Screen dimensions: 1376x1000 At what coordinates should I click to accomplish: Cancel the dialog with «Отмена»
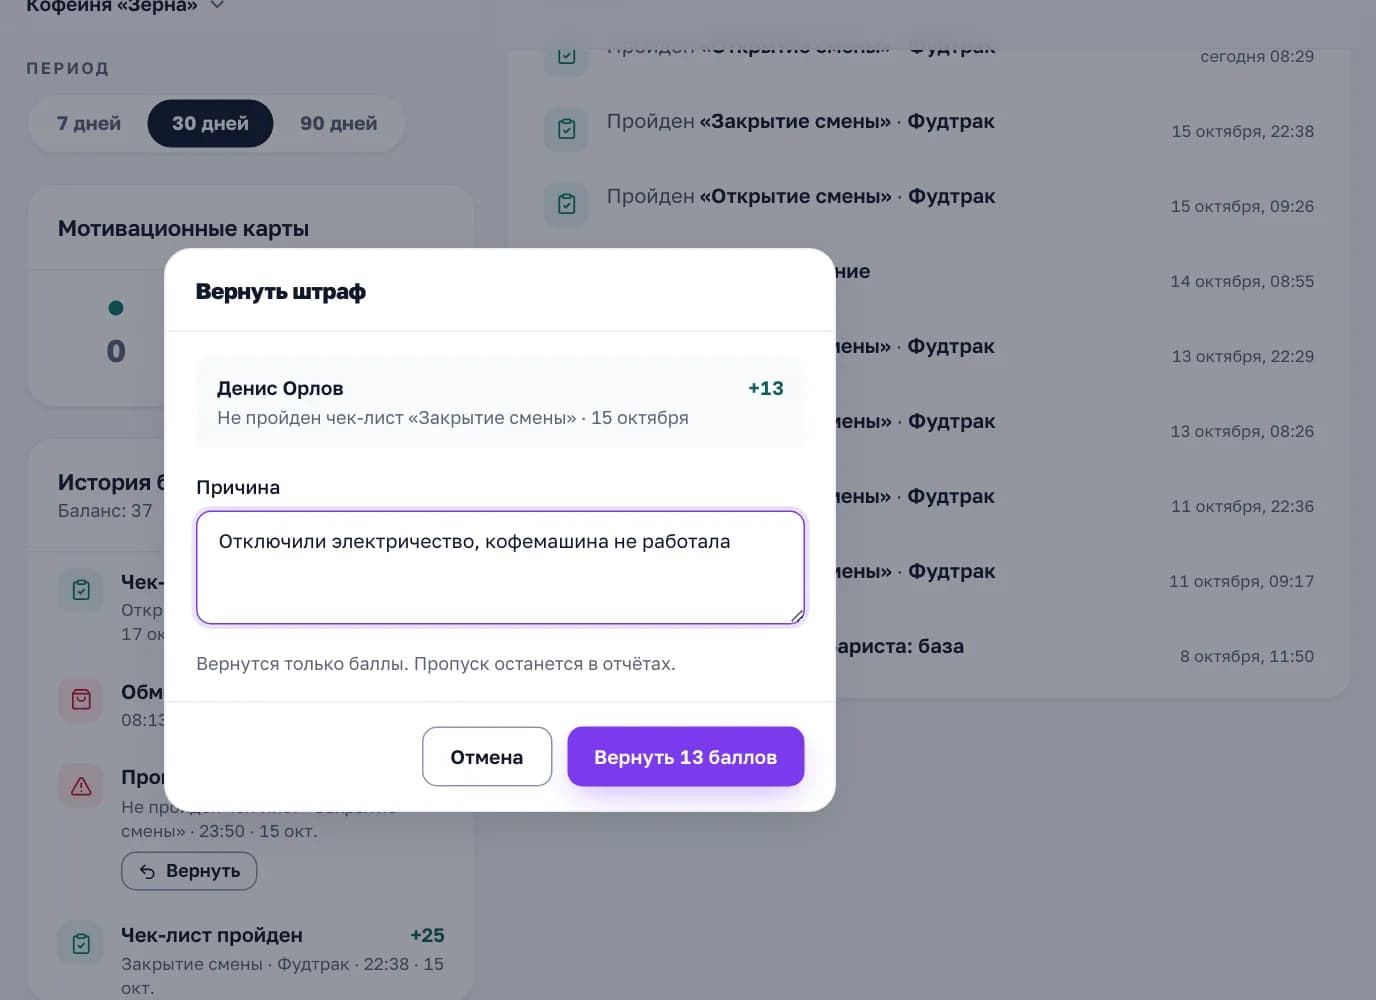click(x=487, y=756)
